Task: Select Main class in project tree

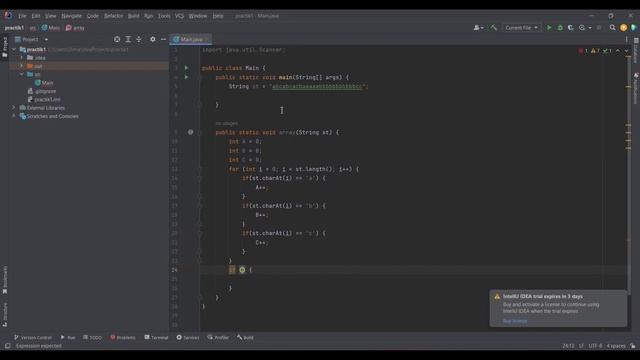Action: (x=44, y=83)
